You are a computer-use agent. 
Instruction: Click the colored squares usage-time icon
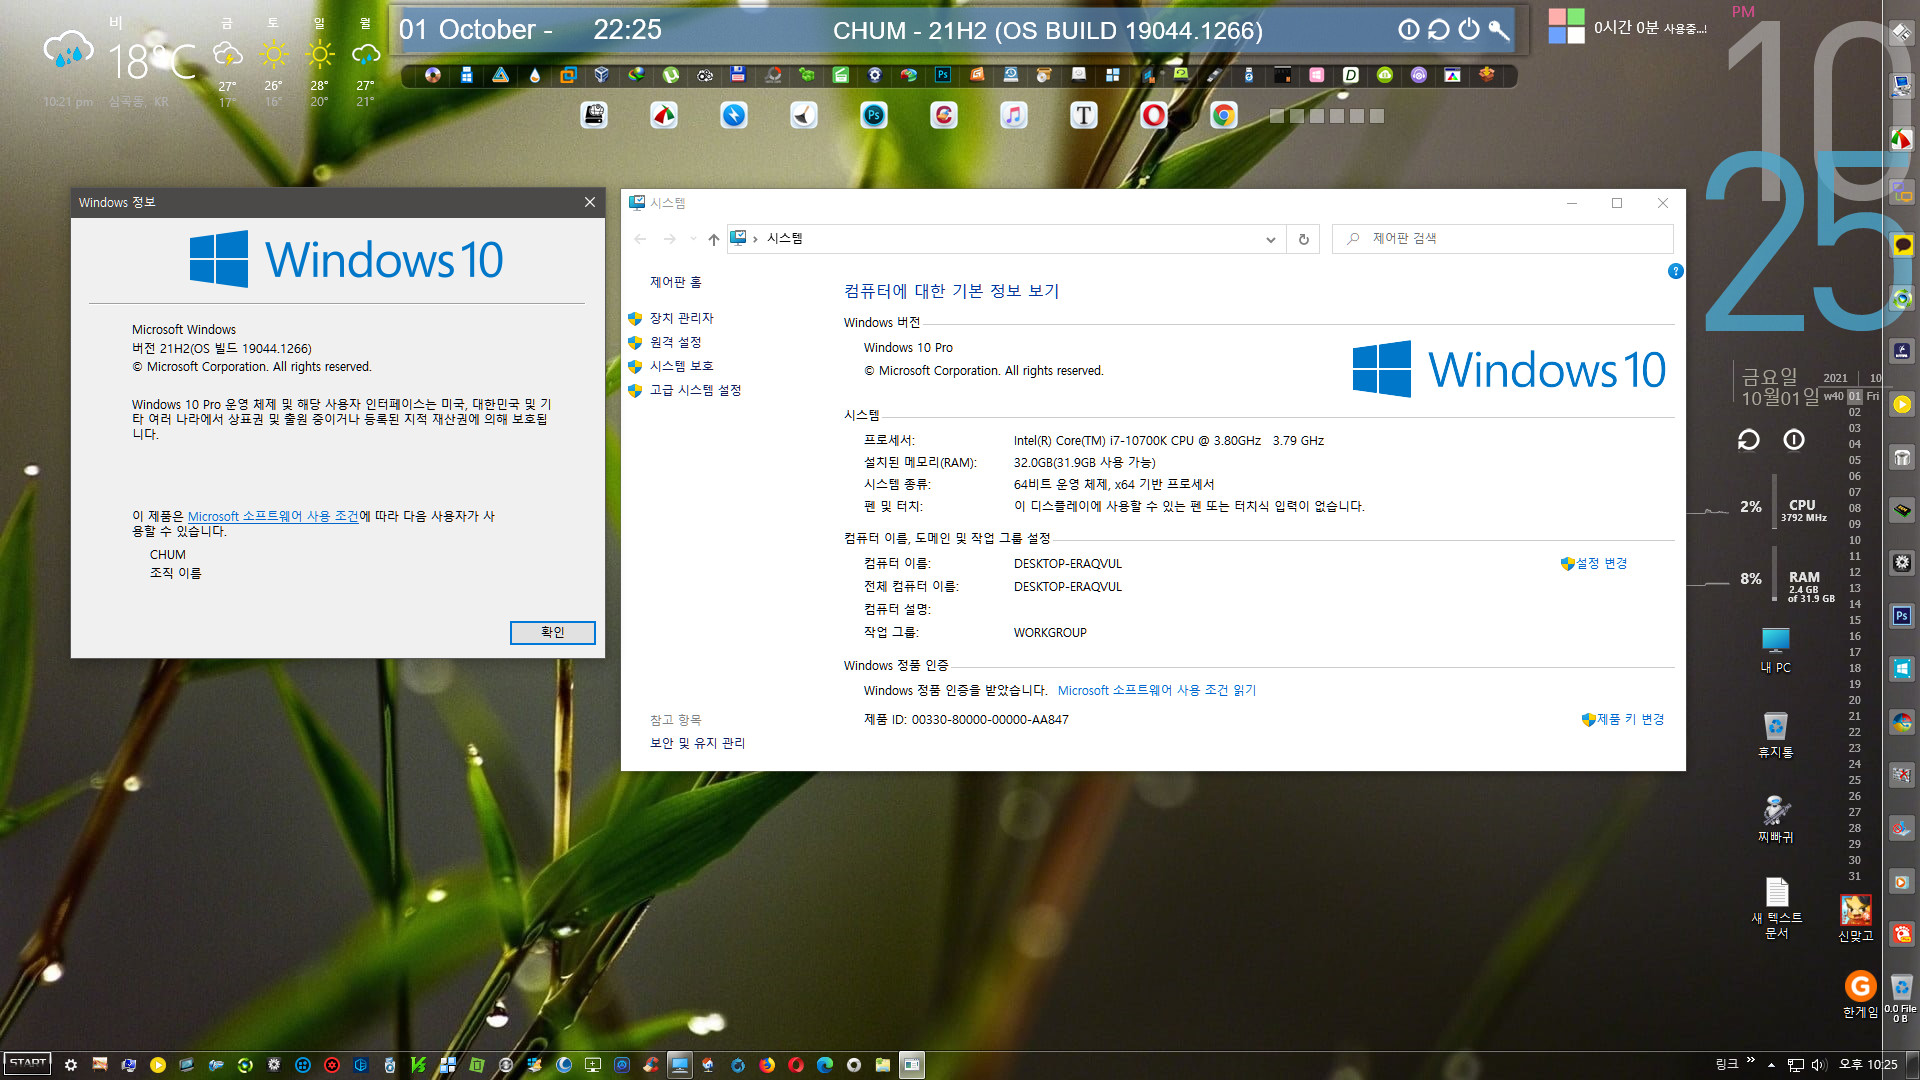point(1566,26)
